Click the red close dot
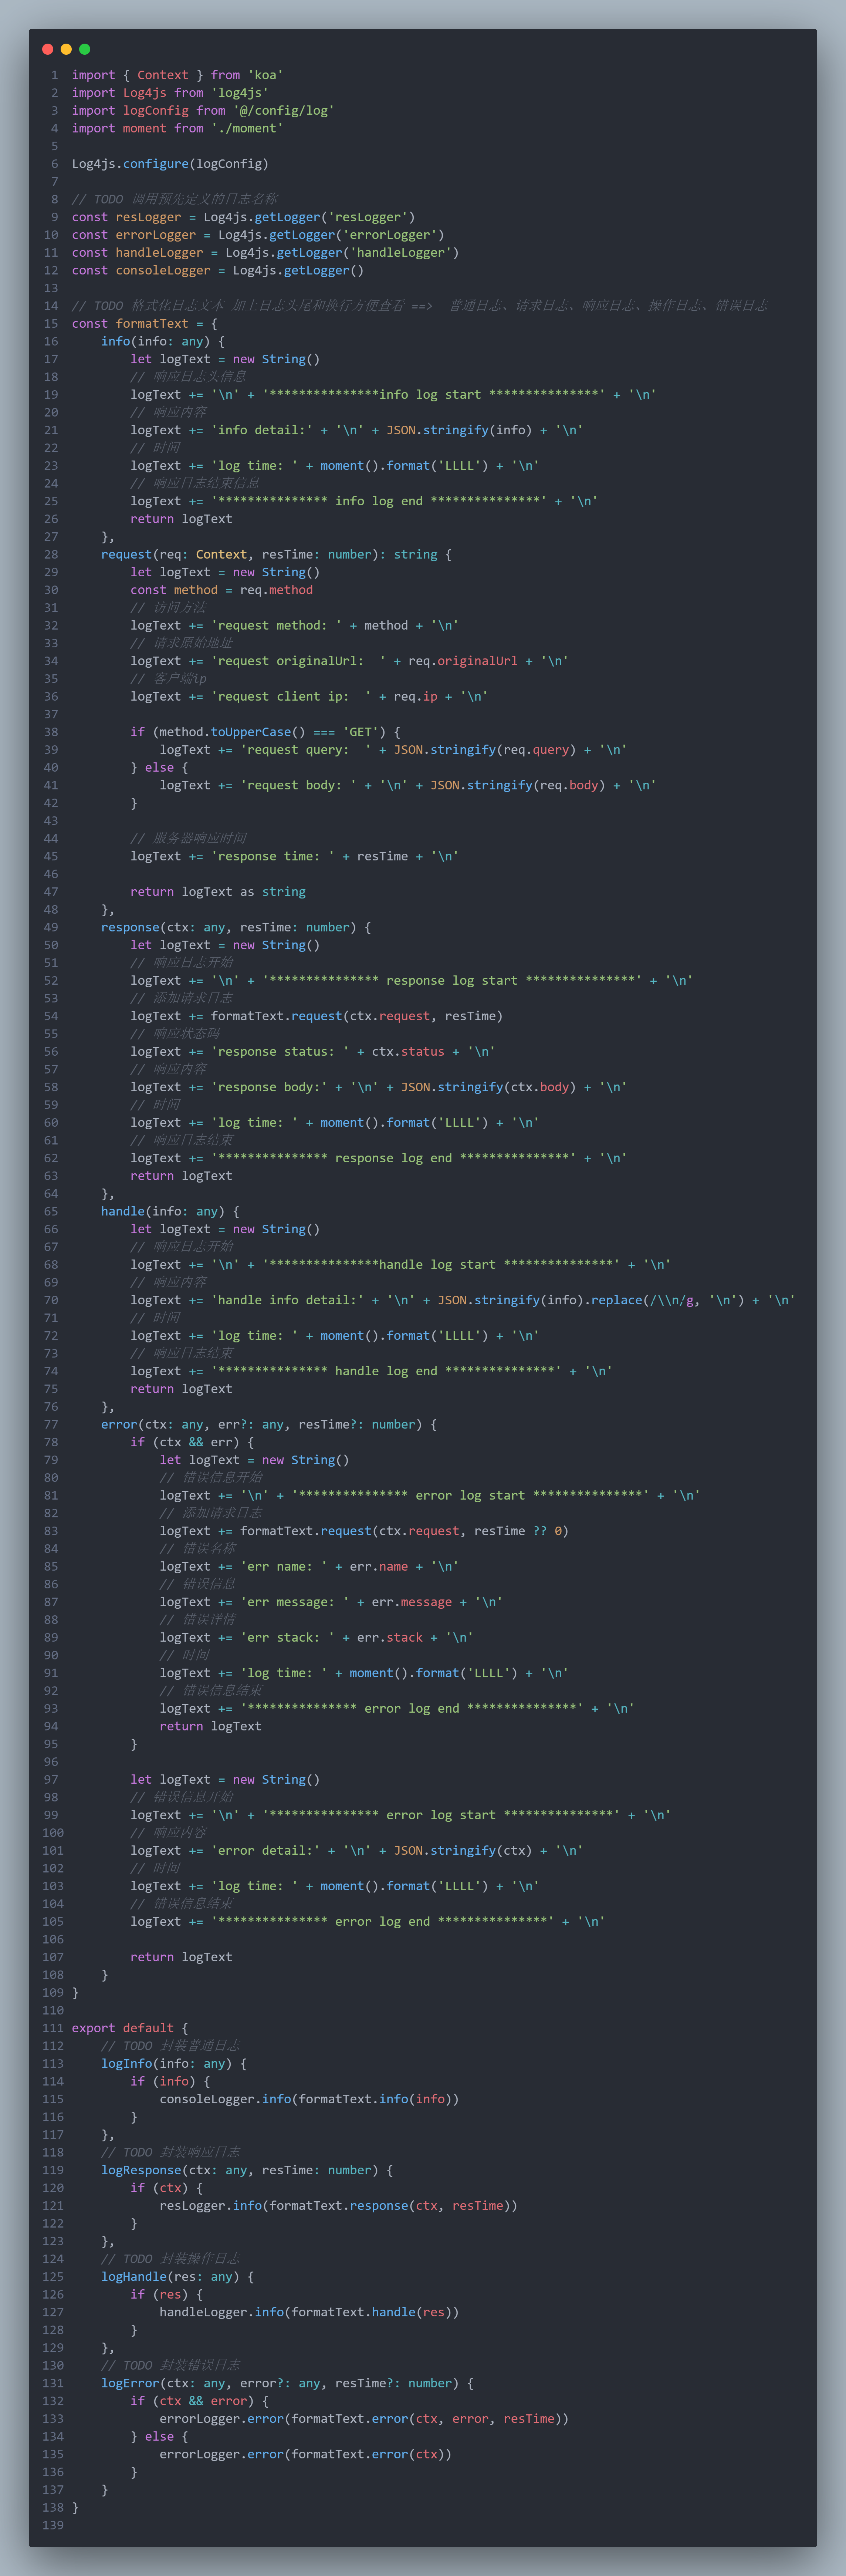This screenshot has width=846, height=2576. [47, 49]
